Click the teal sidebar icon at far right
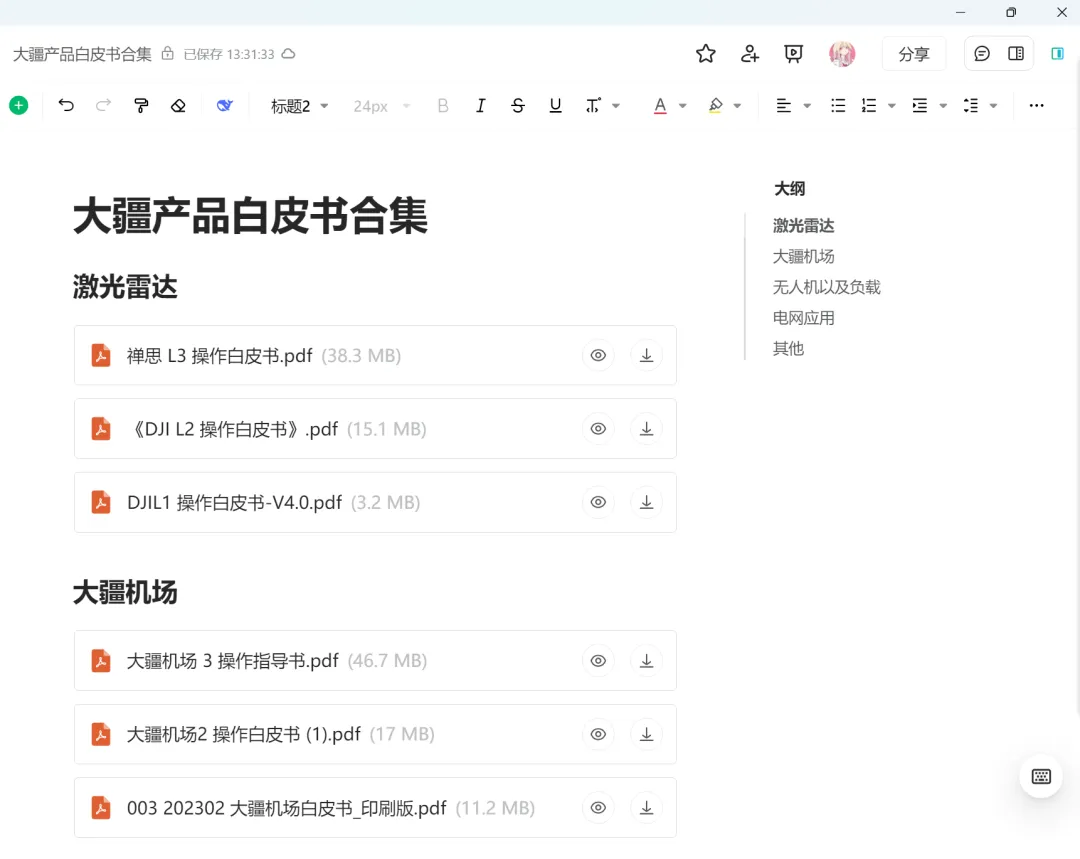 coord(1057,54)
